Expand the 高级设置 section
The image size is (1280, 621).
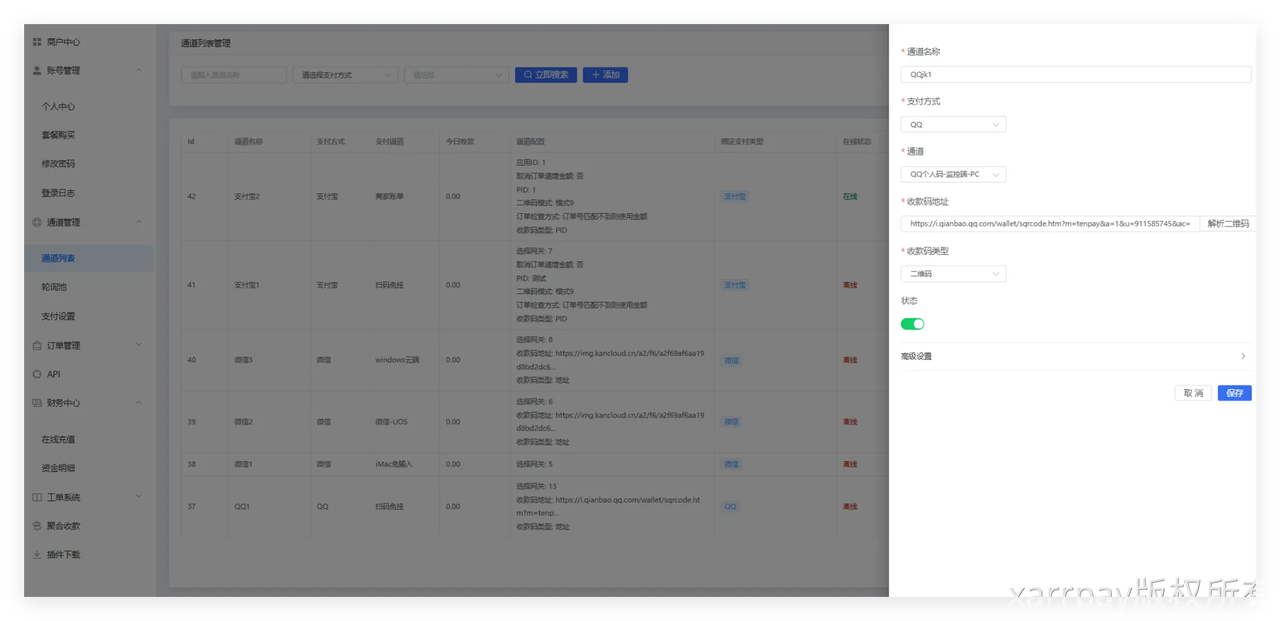tap(1075, 356)
